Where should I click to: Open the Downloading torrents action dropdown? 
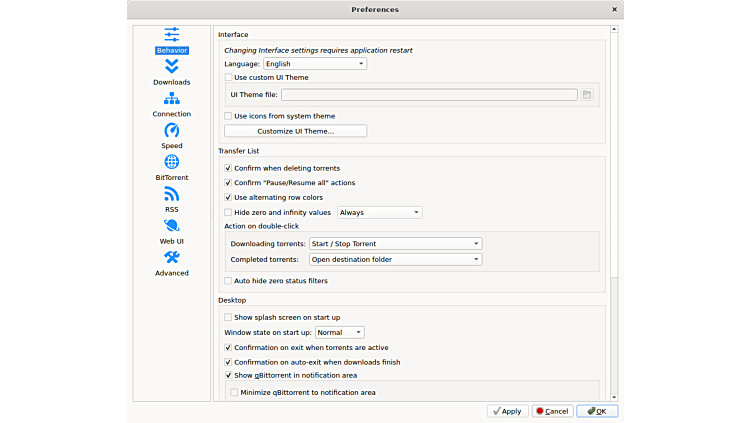(x=395, y=244)
